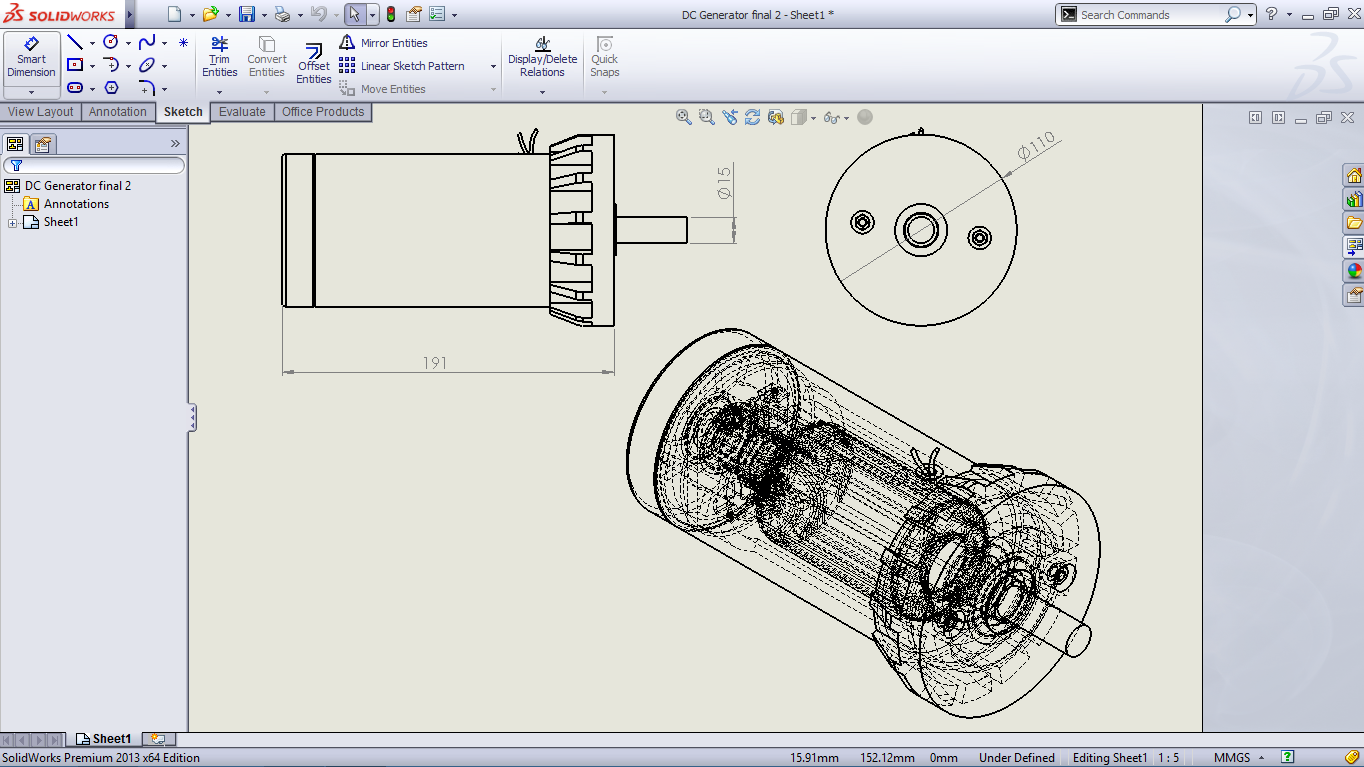The height and width of the screenshot is (767, 1364).
Task: Choose the Spline sketch tool
Action: (147, 42)
